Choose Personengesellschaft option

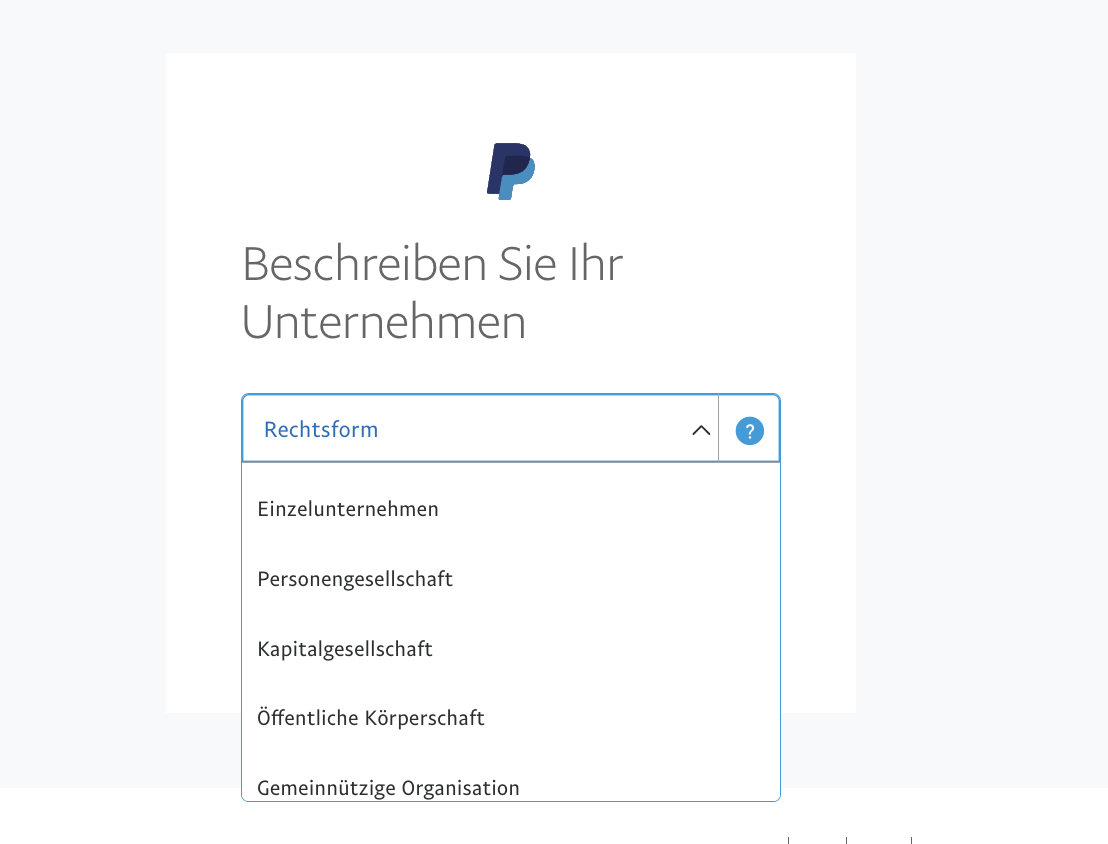(510, 579)
